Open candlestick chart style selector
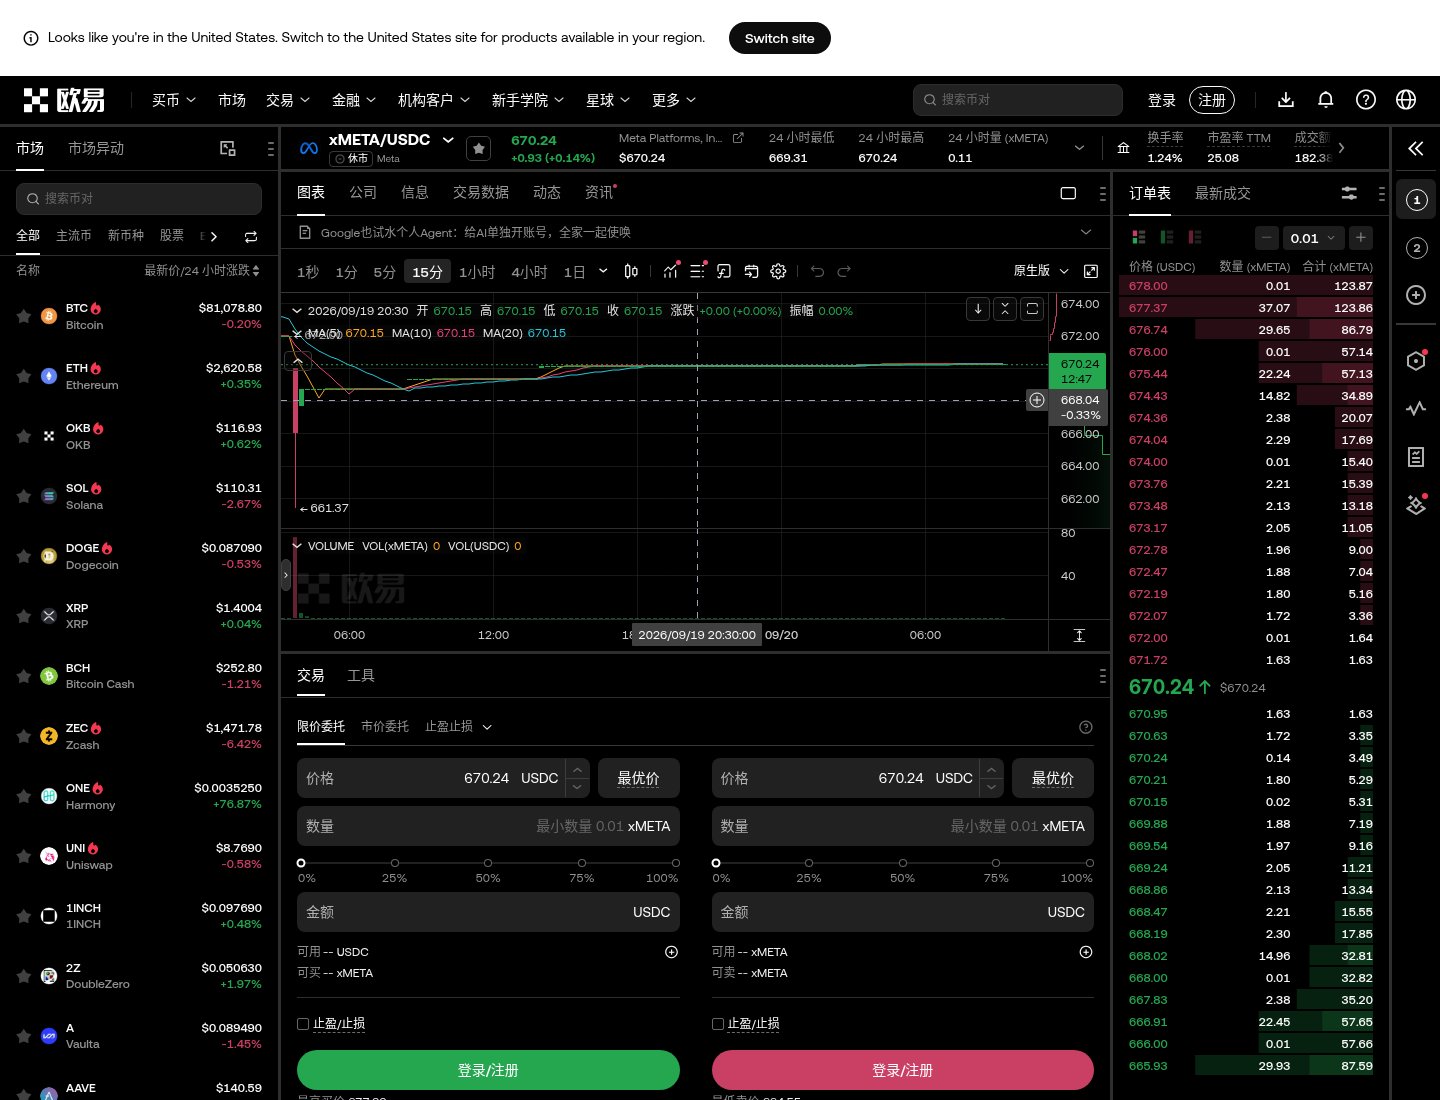The height and width of the screenshot is (1100, 1440). (x=631, y=271)
